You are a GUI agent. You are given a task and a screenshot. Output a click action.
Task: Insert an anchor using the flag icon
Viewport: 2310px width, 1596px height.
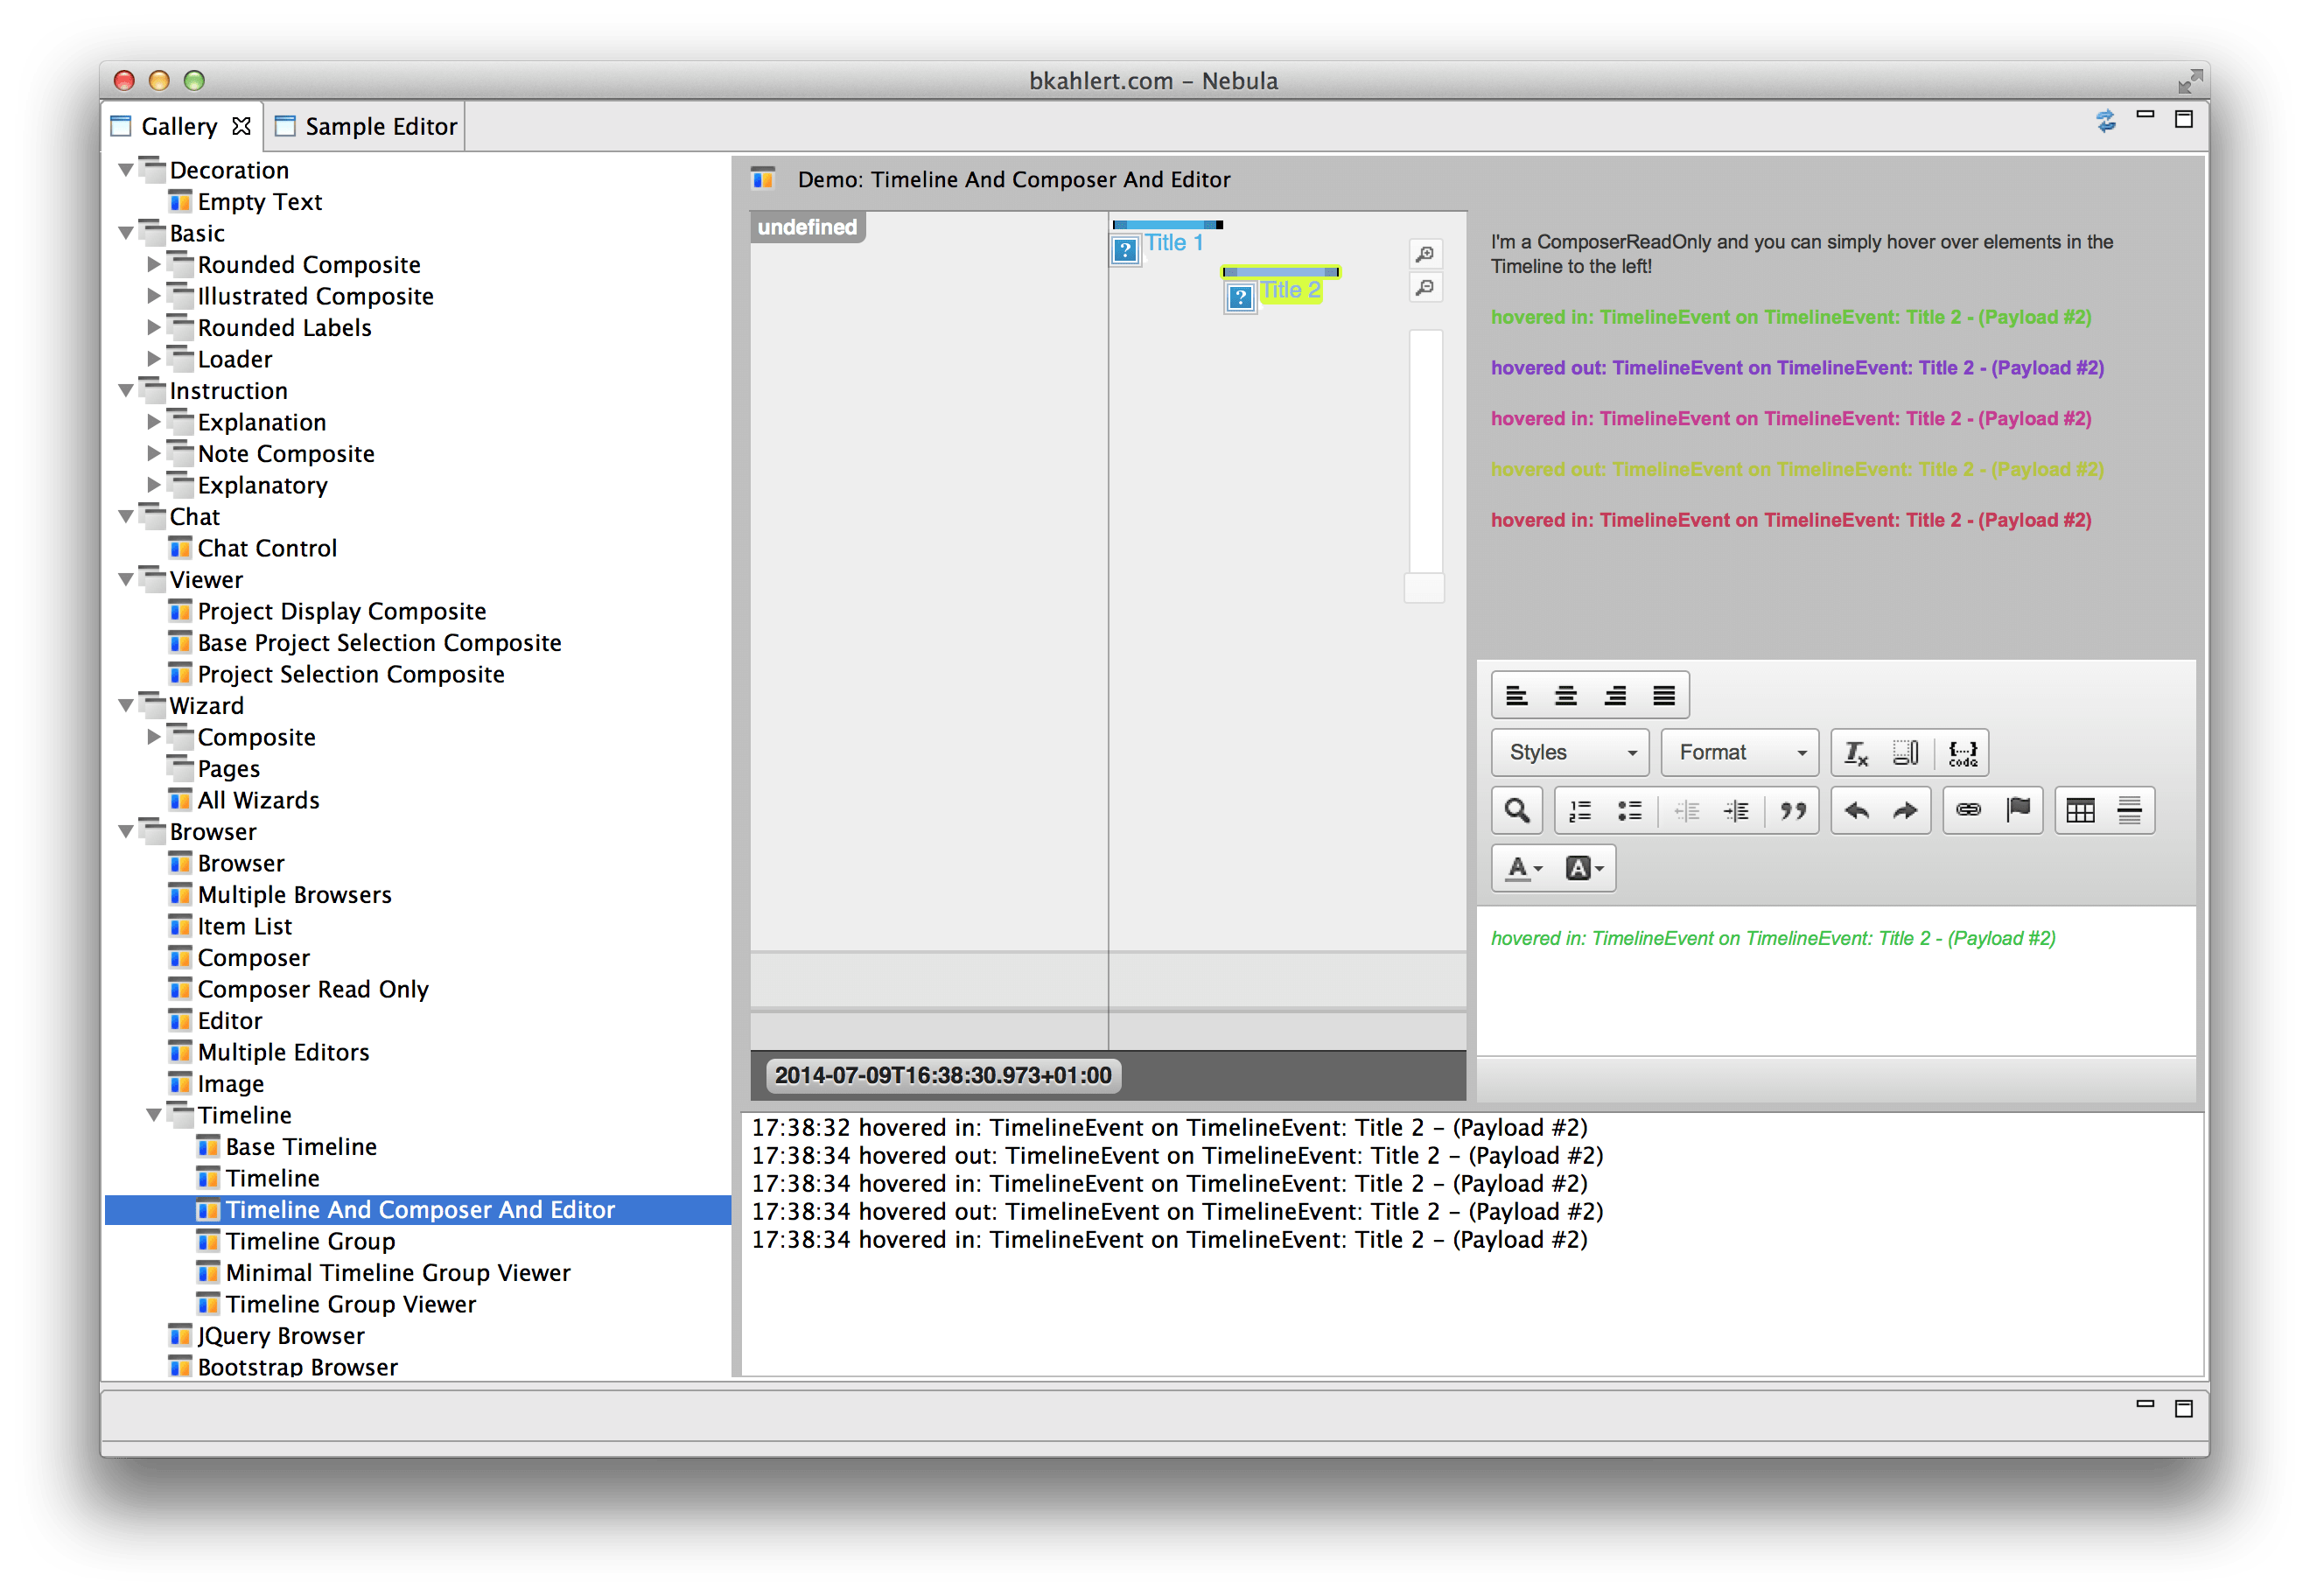click(x=2018, y=810)
